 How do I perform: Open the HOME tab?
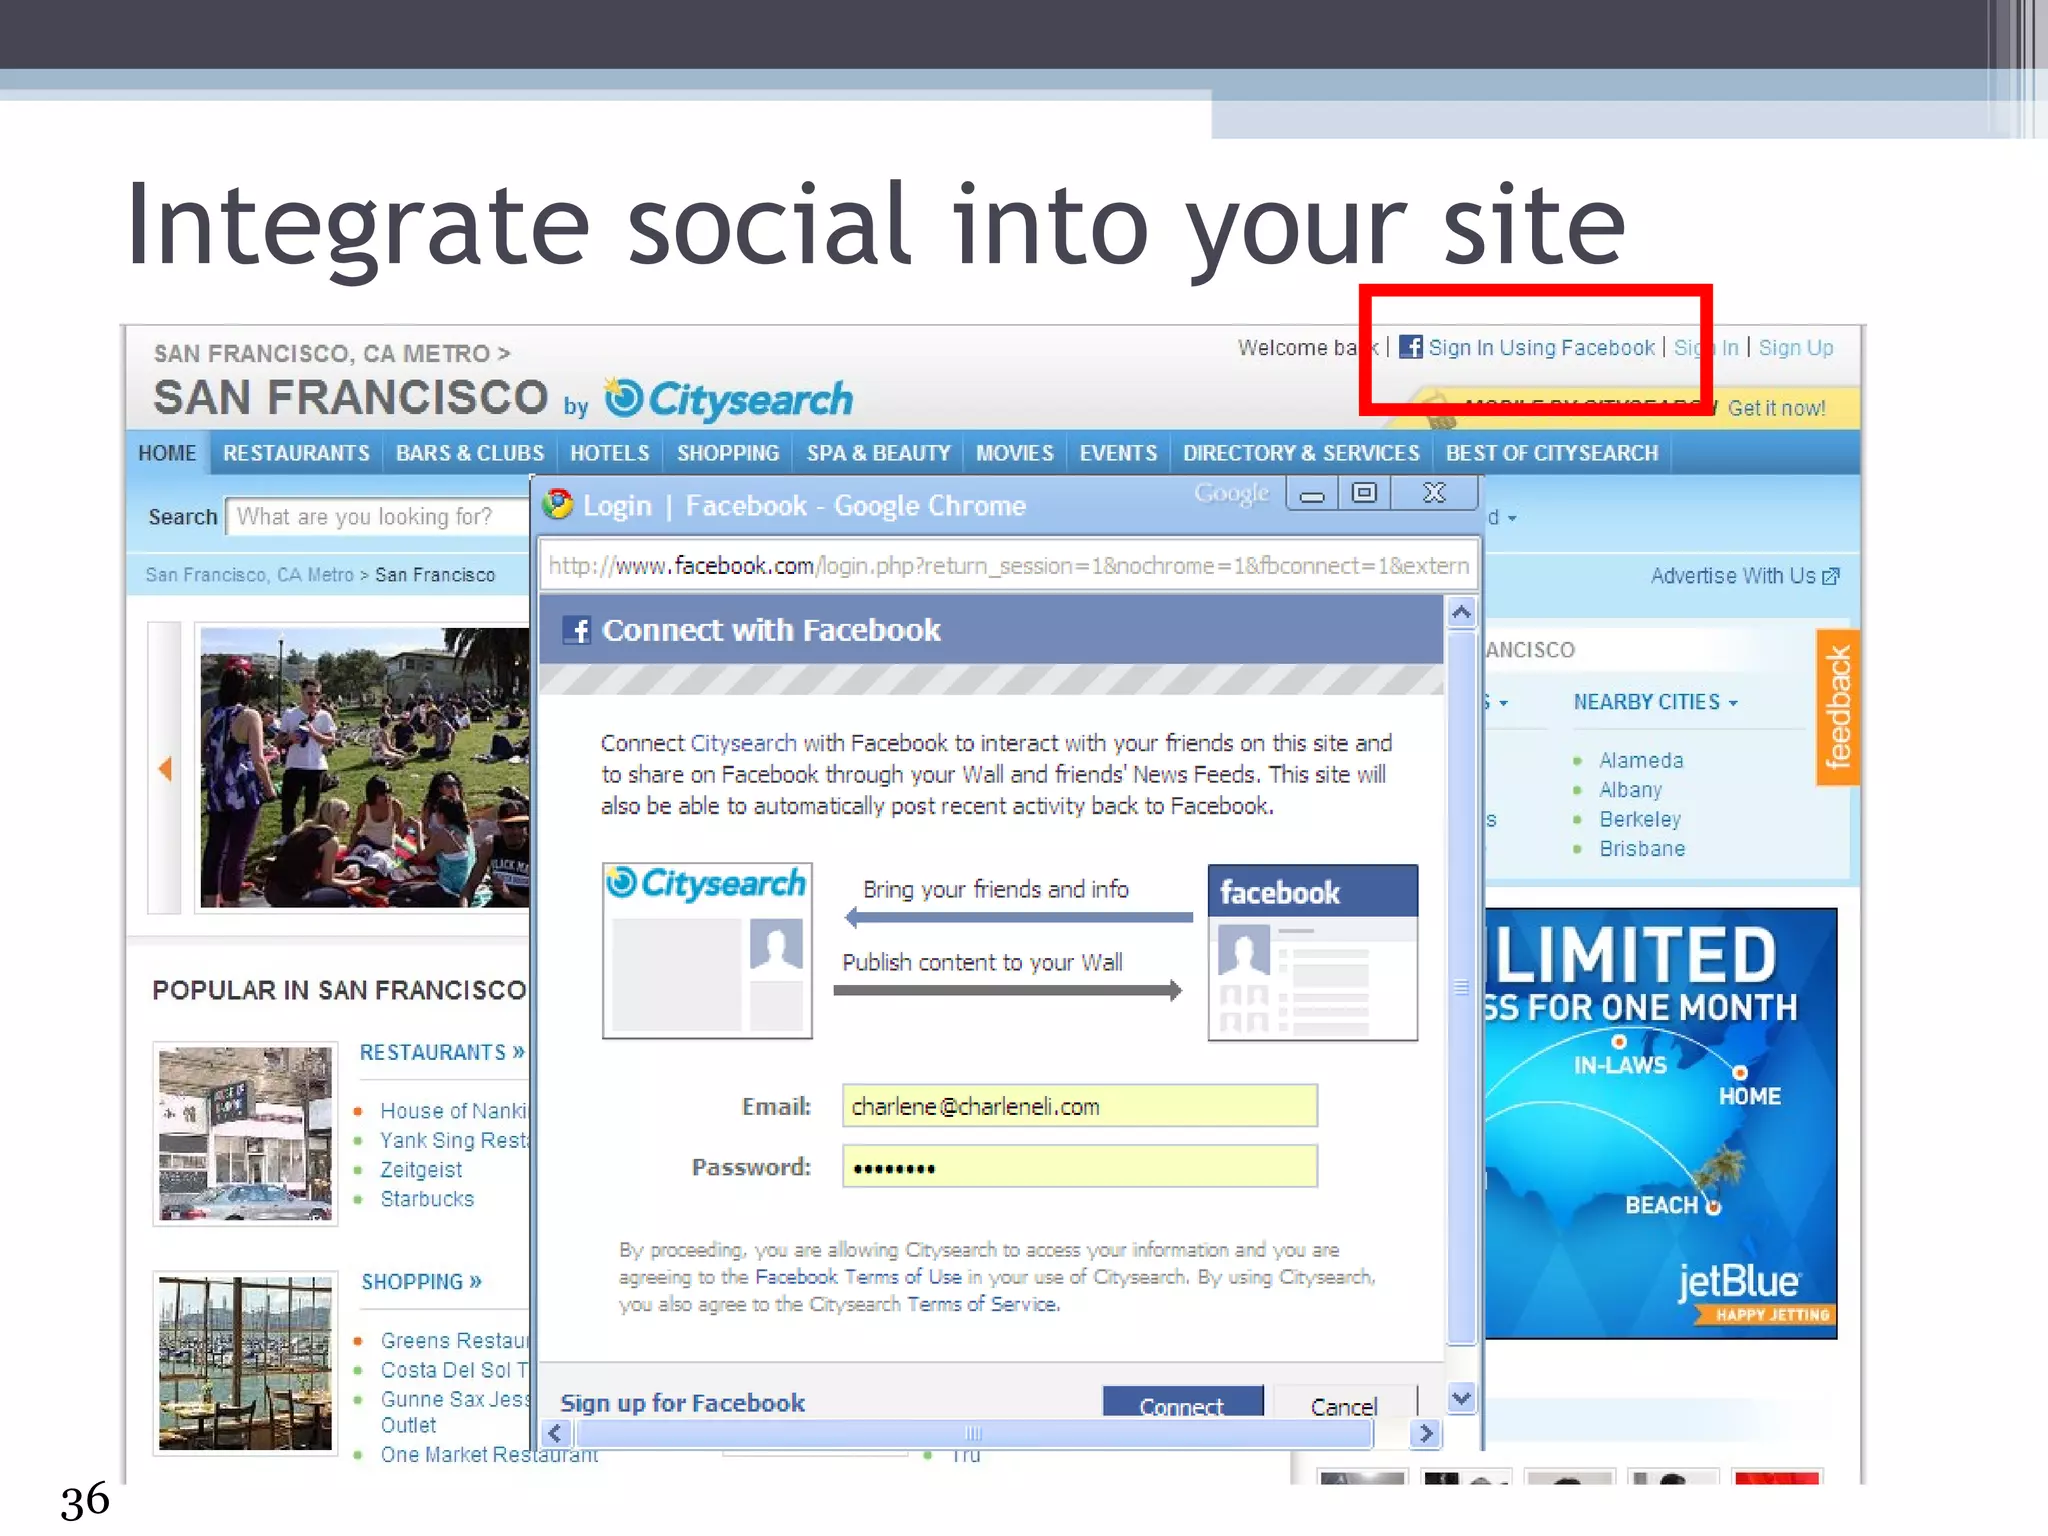pyautogui.click(x=167, y=453)
